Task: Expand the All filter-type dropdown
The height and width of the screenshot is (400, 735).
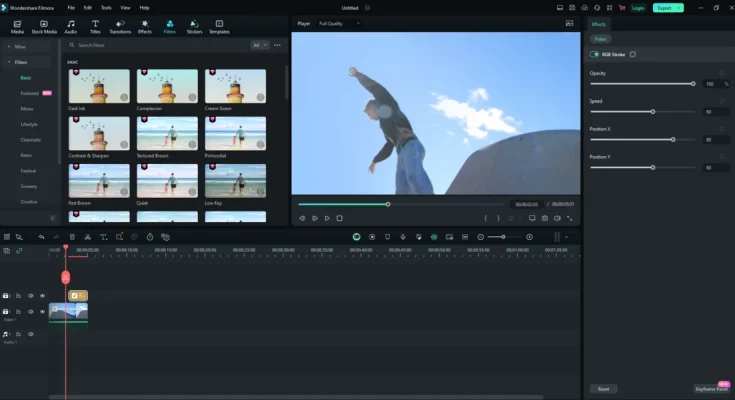Action: tap(258, 45)
